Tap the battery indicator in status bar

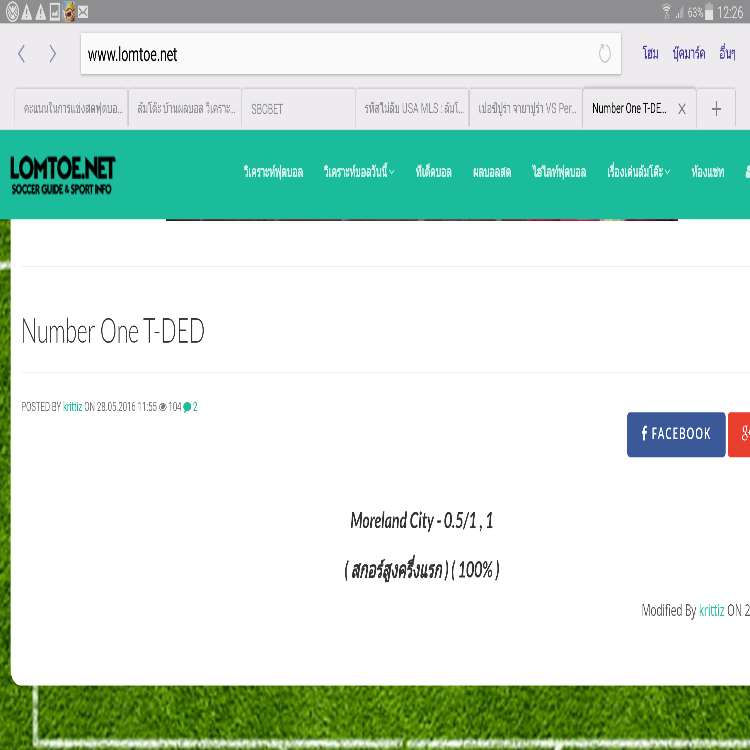pos(709,11)
